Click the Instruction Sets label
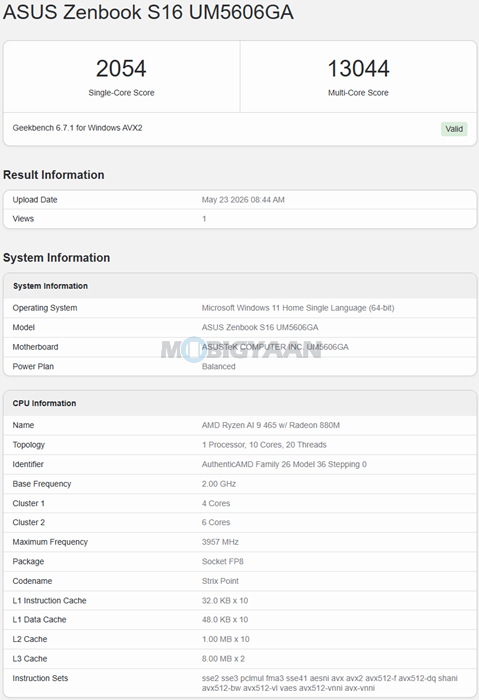The width and height of the screenshot is (479, 700). point(40,679)
